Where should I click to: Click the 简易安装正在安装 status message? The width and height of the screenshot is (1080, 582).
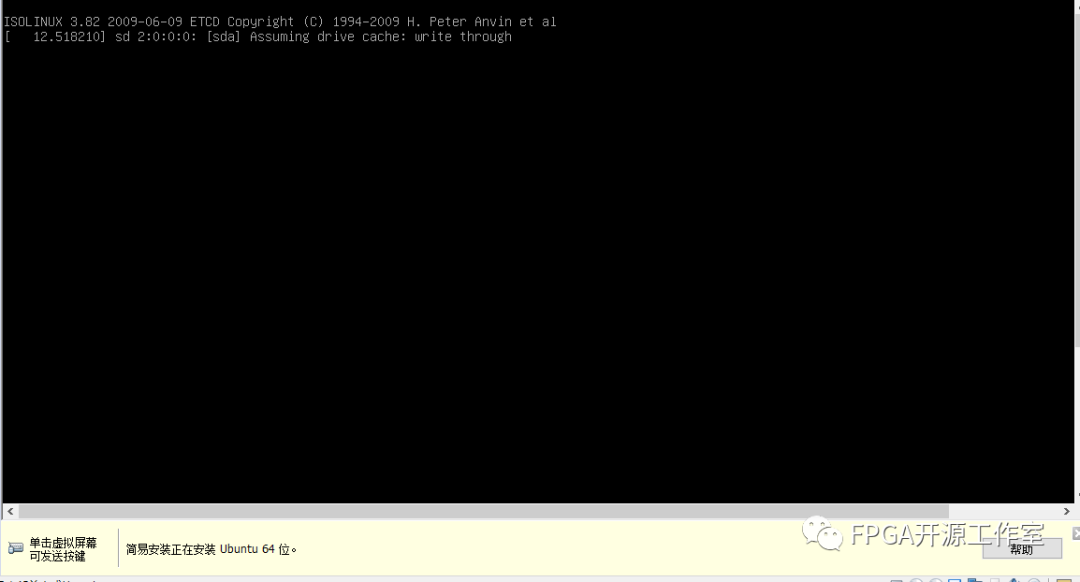click(172, 549)
